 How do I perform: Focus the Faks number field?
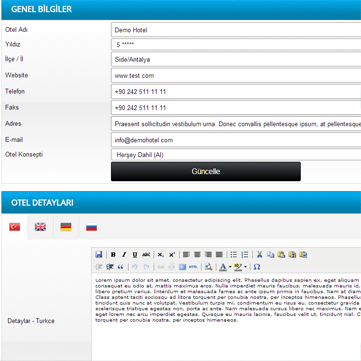click(236, 108)
